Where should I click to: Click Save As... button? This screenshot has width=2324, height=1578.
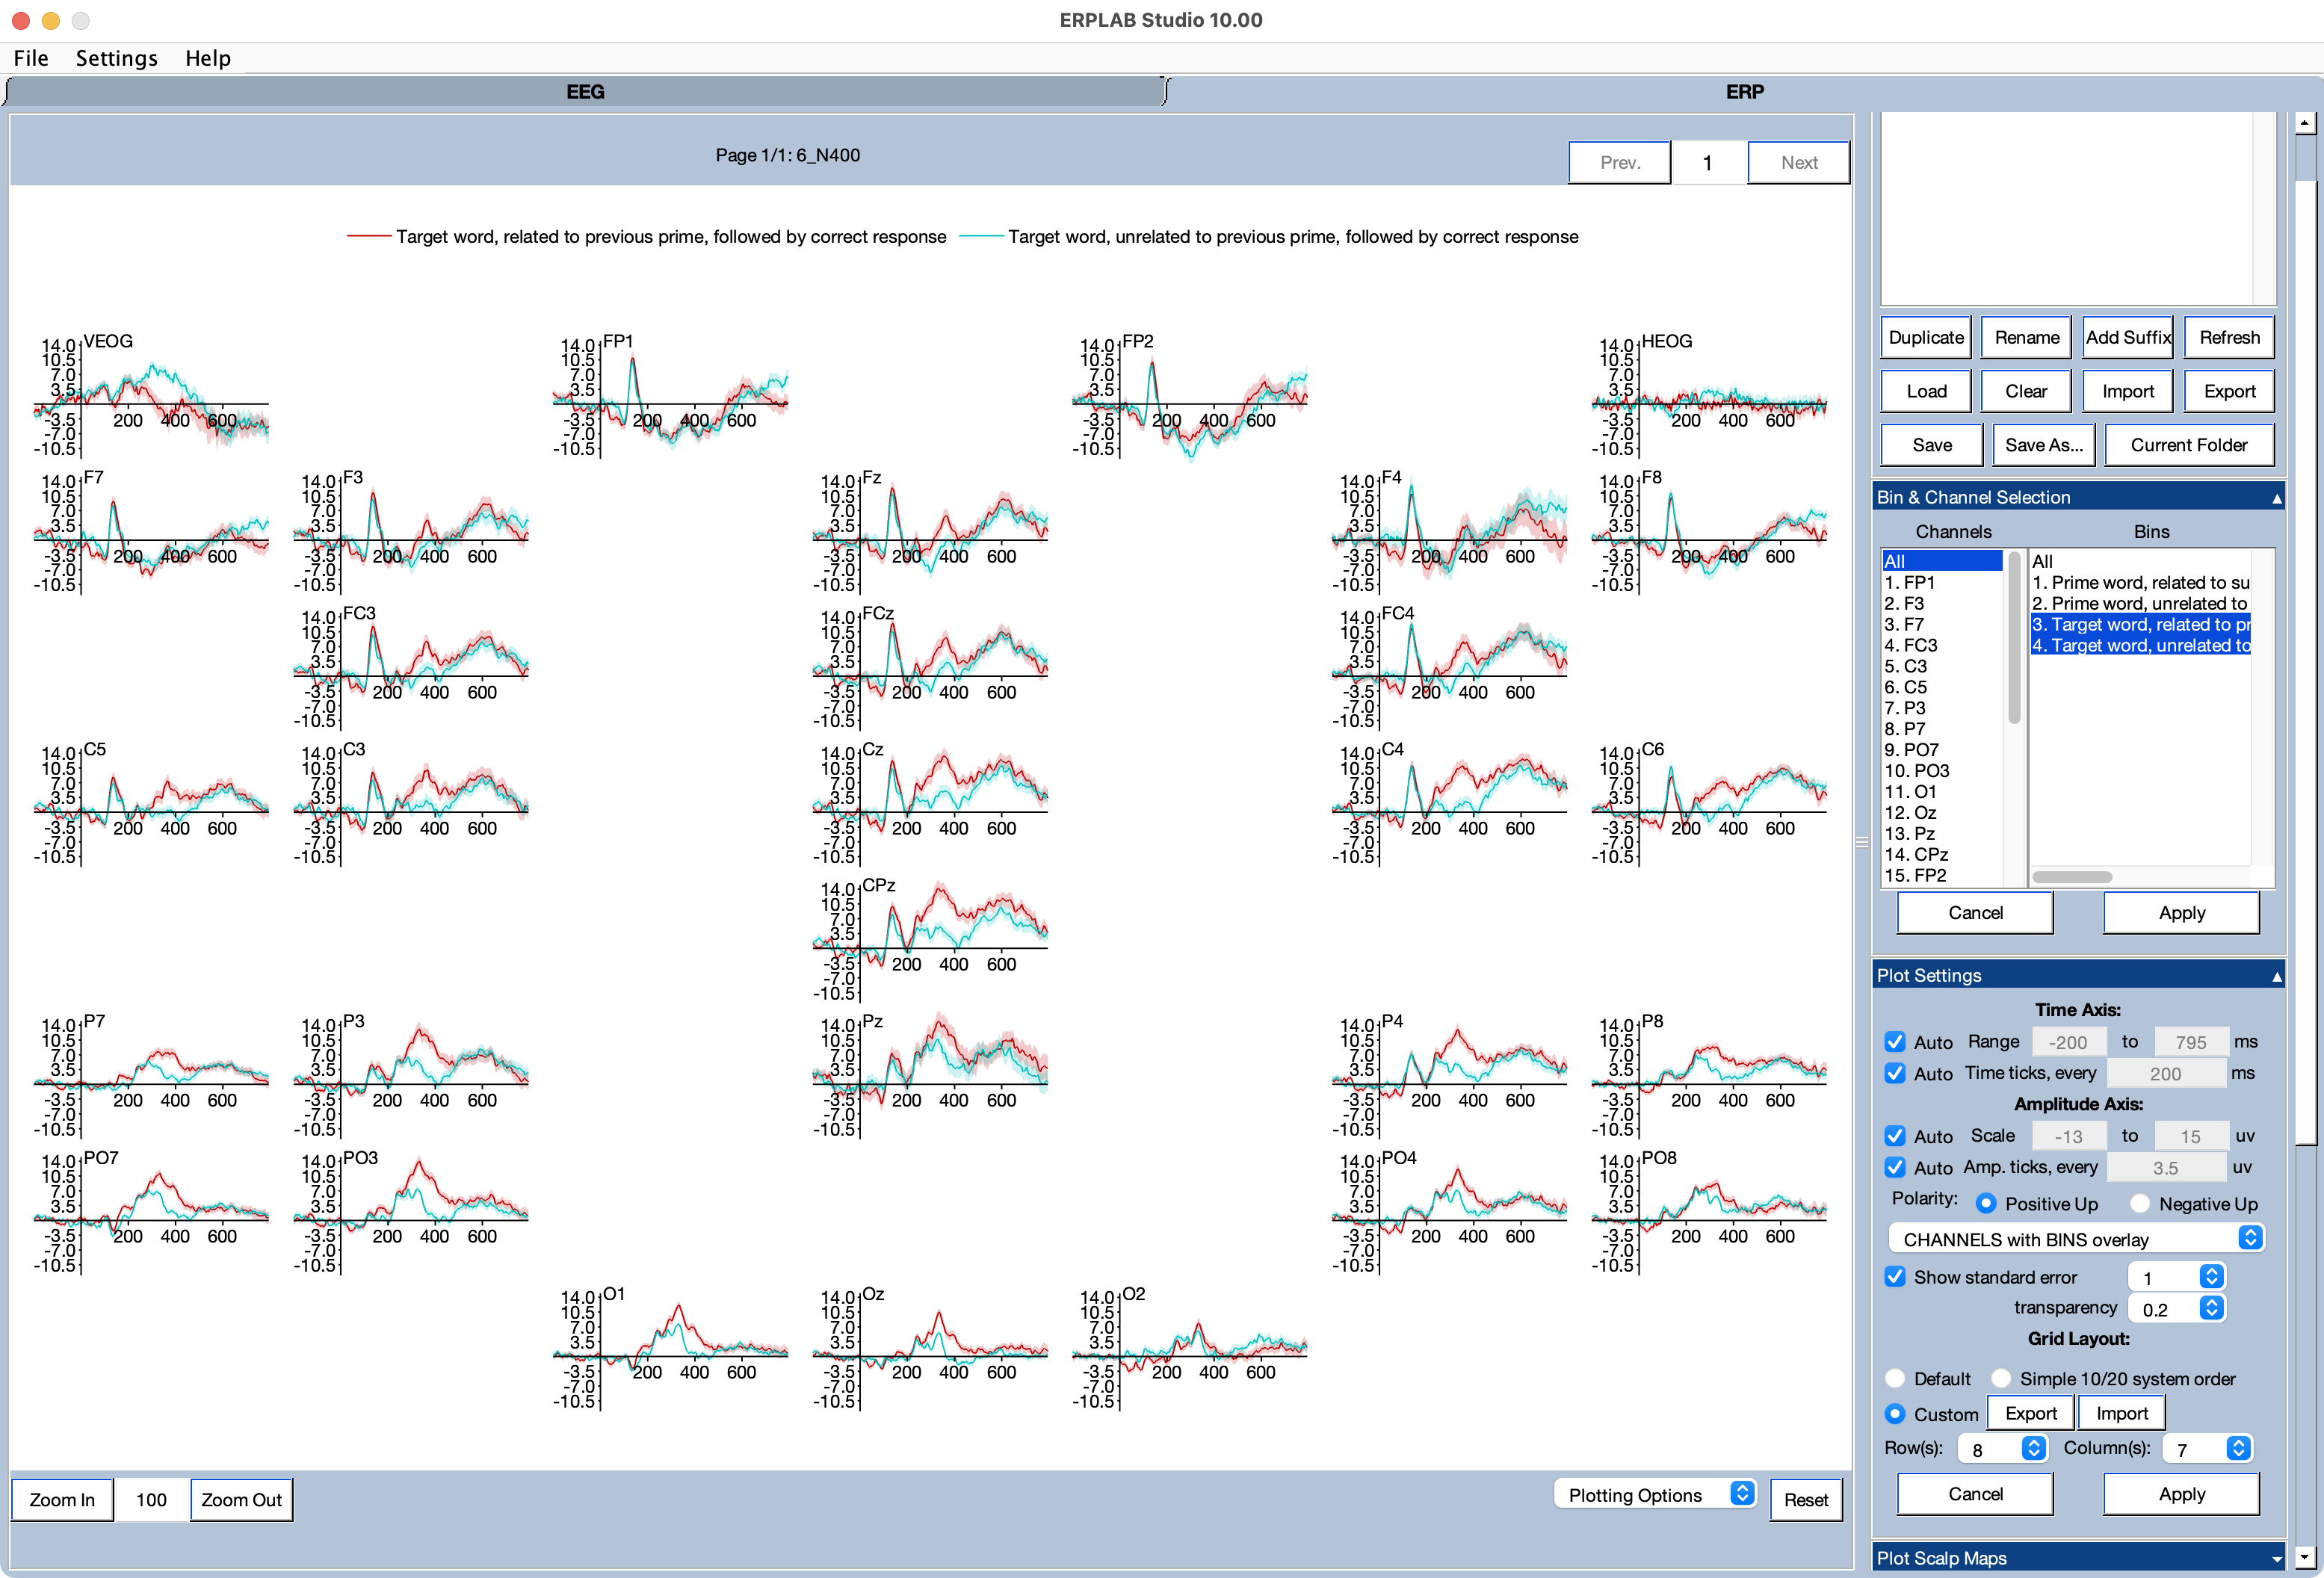(2044, 445)
